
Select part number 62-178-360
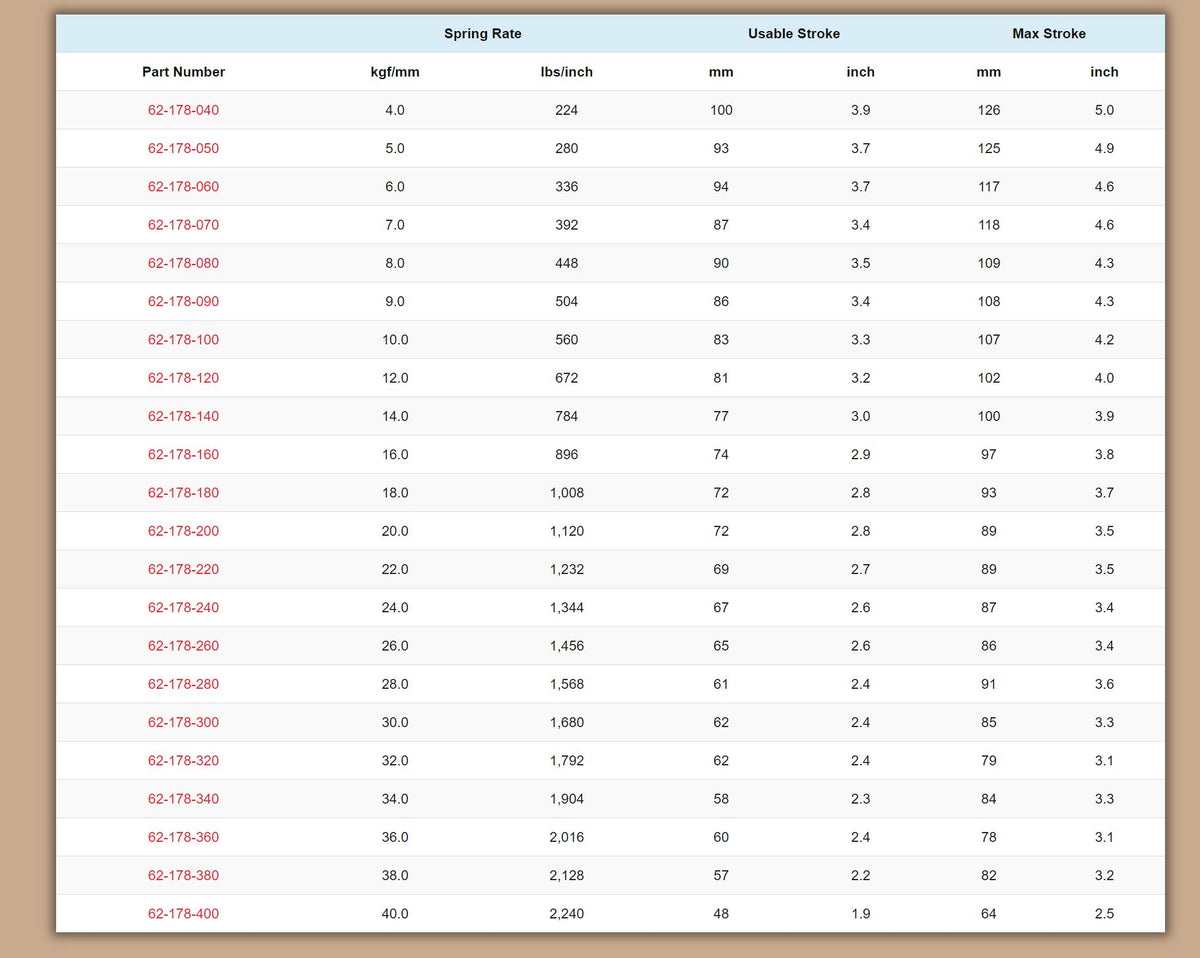point(183,837)
